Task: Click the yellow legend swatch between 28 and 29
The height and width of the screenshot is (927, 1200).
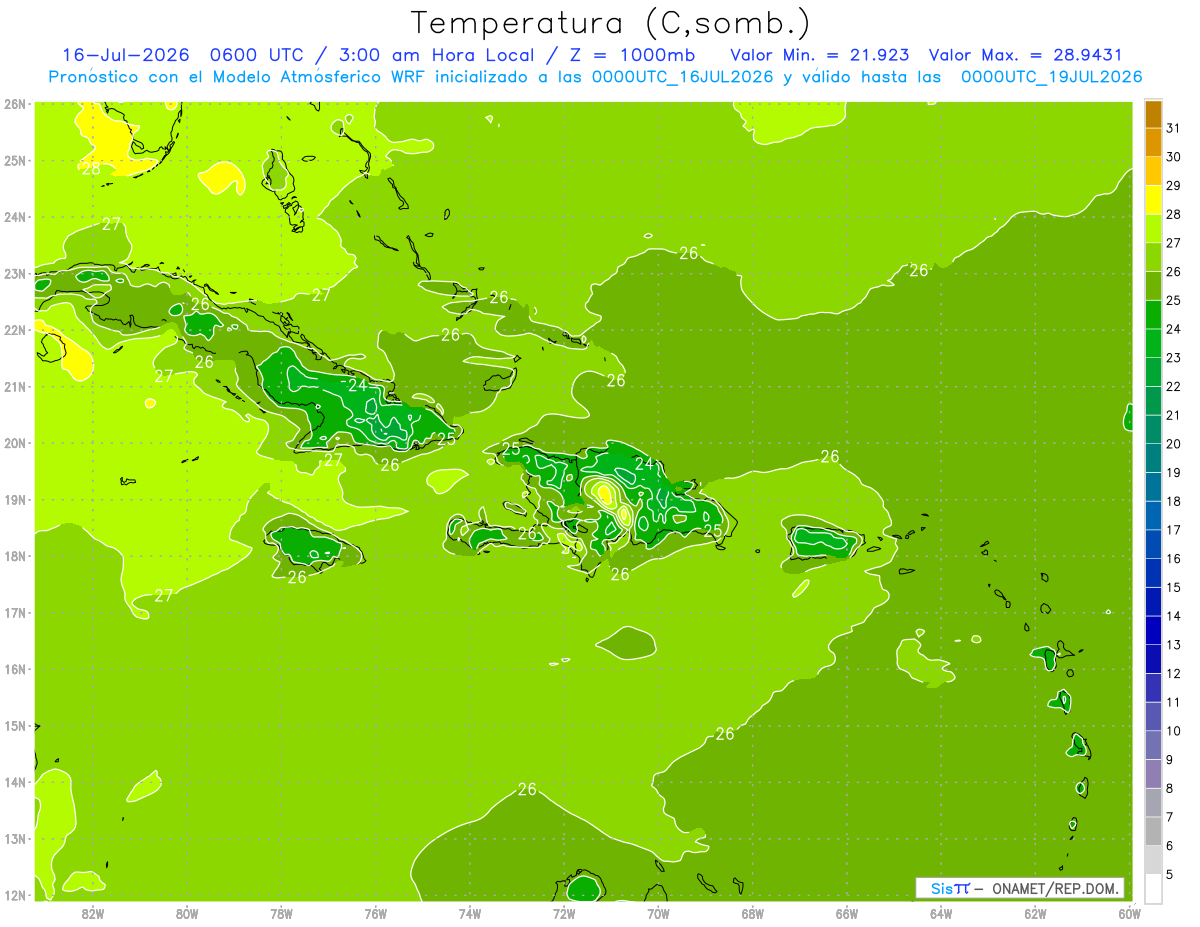Action: click(1153, 200)
